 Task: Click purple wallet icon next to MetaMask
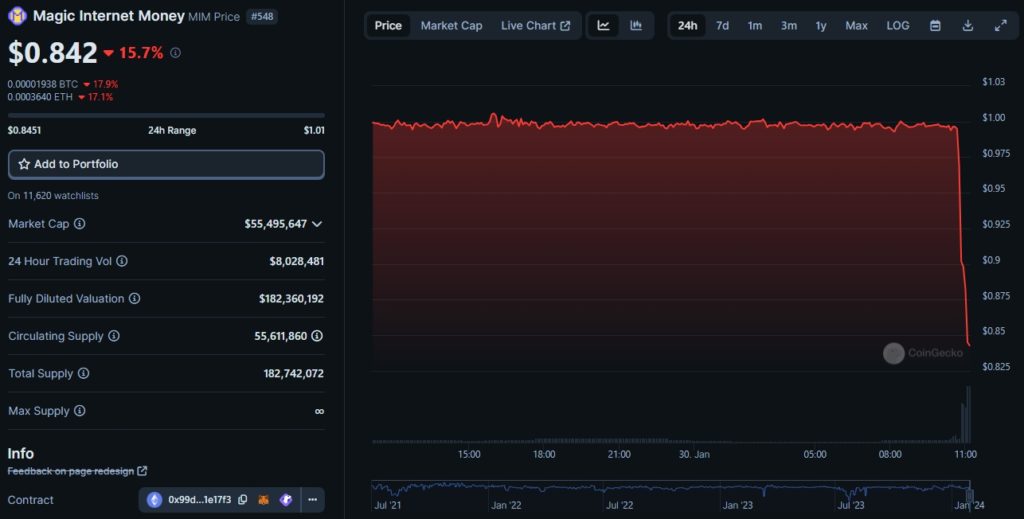[285, 500]
